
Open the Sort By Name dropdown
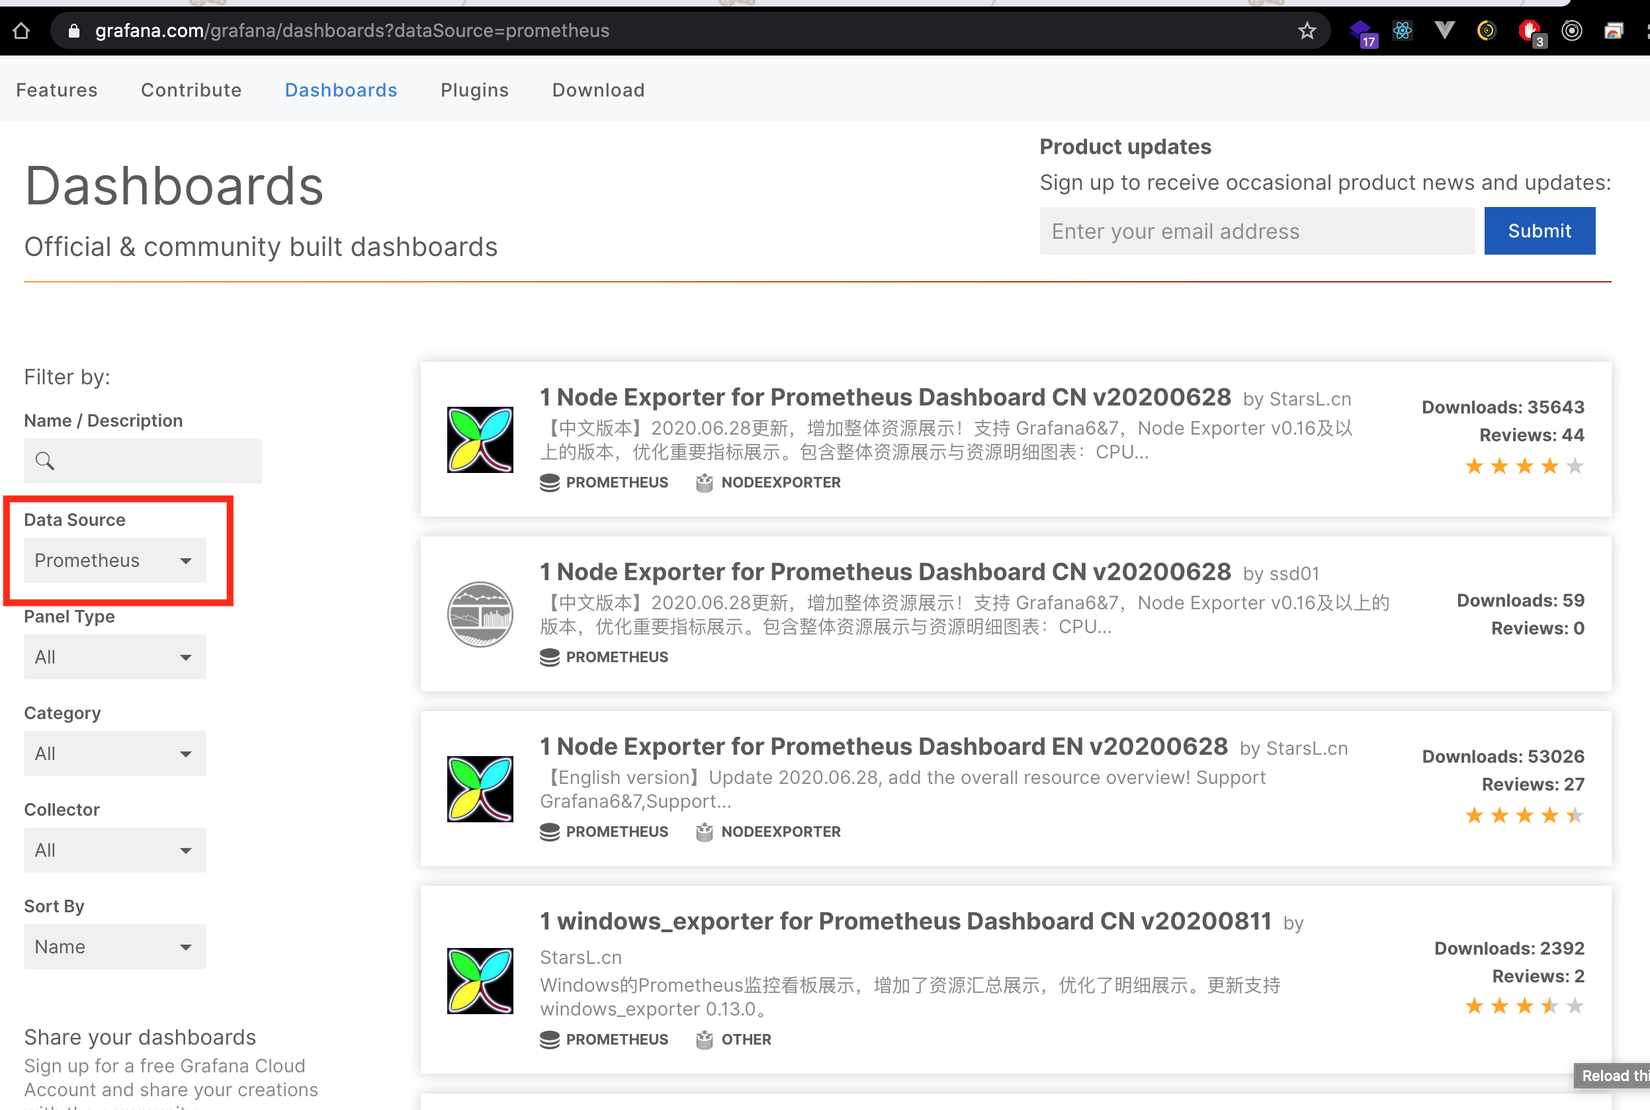[115, 947]
